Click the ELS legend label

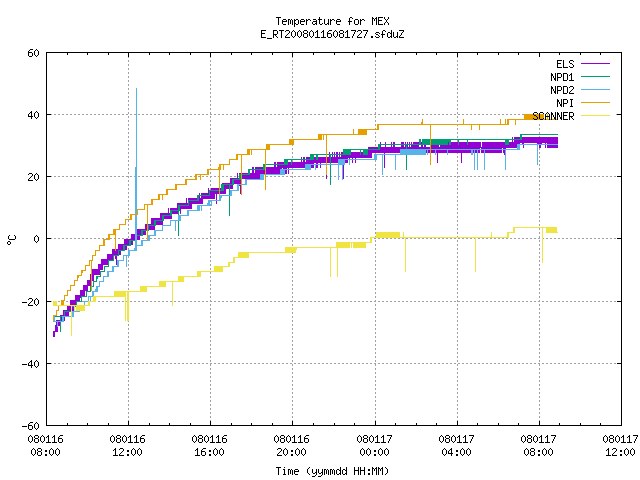565,64
